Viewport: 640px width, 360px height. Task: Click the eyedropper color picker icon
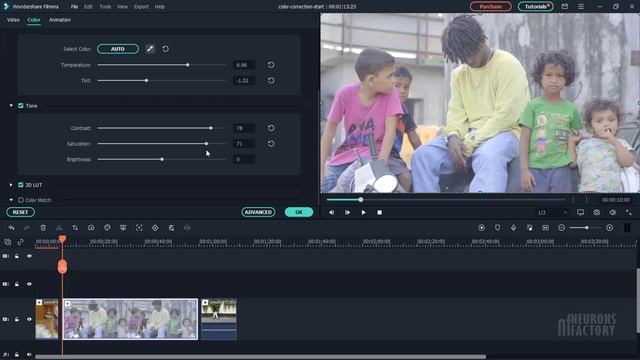[150, 49]
